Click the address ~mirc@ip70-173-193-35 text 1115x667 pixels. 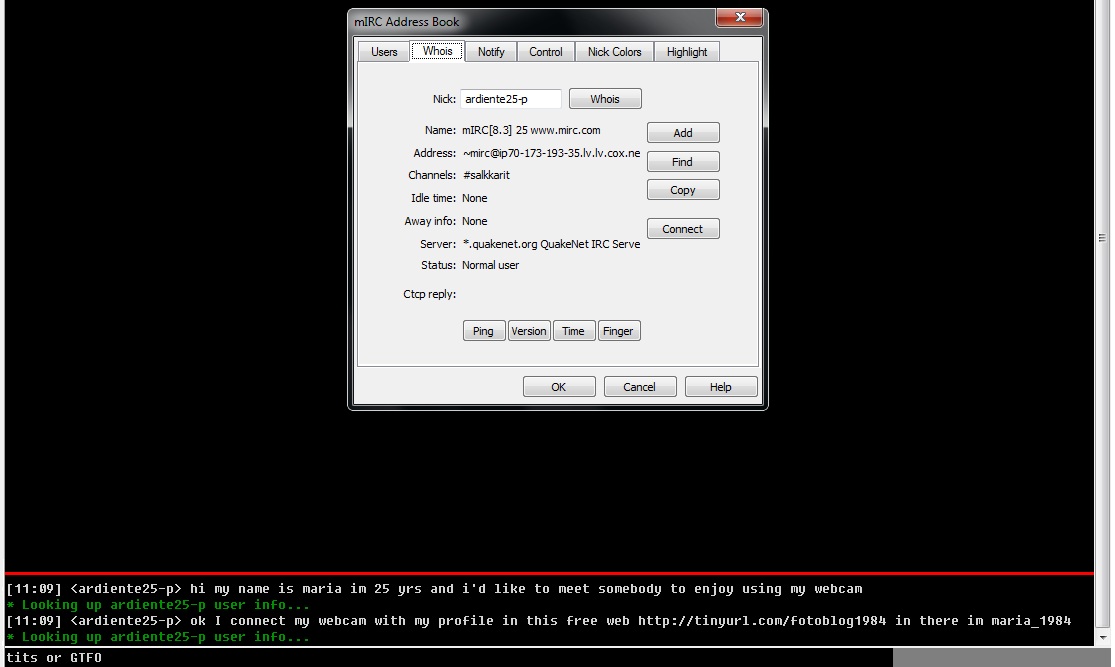click(x=551, y=153)
